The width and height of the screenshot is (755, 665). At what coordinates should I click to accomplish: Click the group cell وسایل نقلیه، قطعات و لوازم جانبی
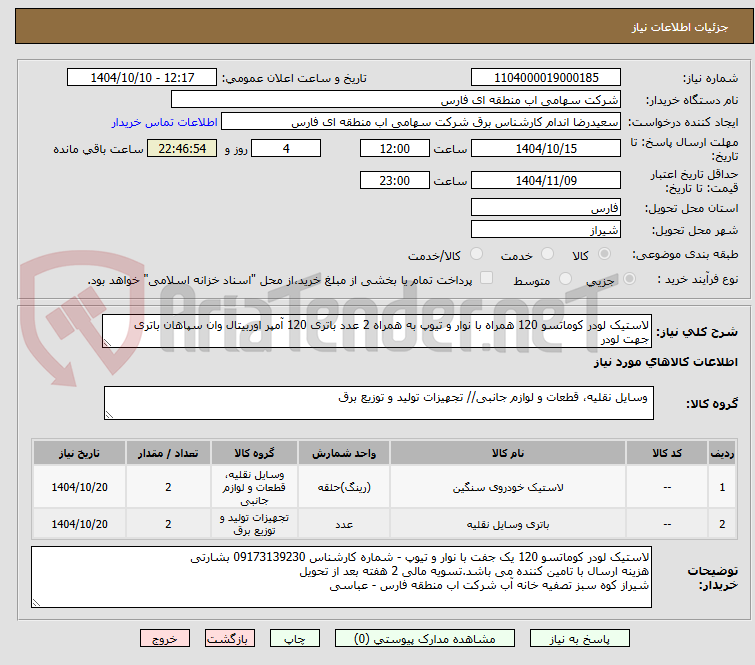(x=254, y=487)
